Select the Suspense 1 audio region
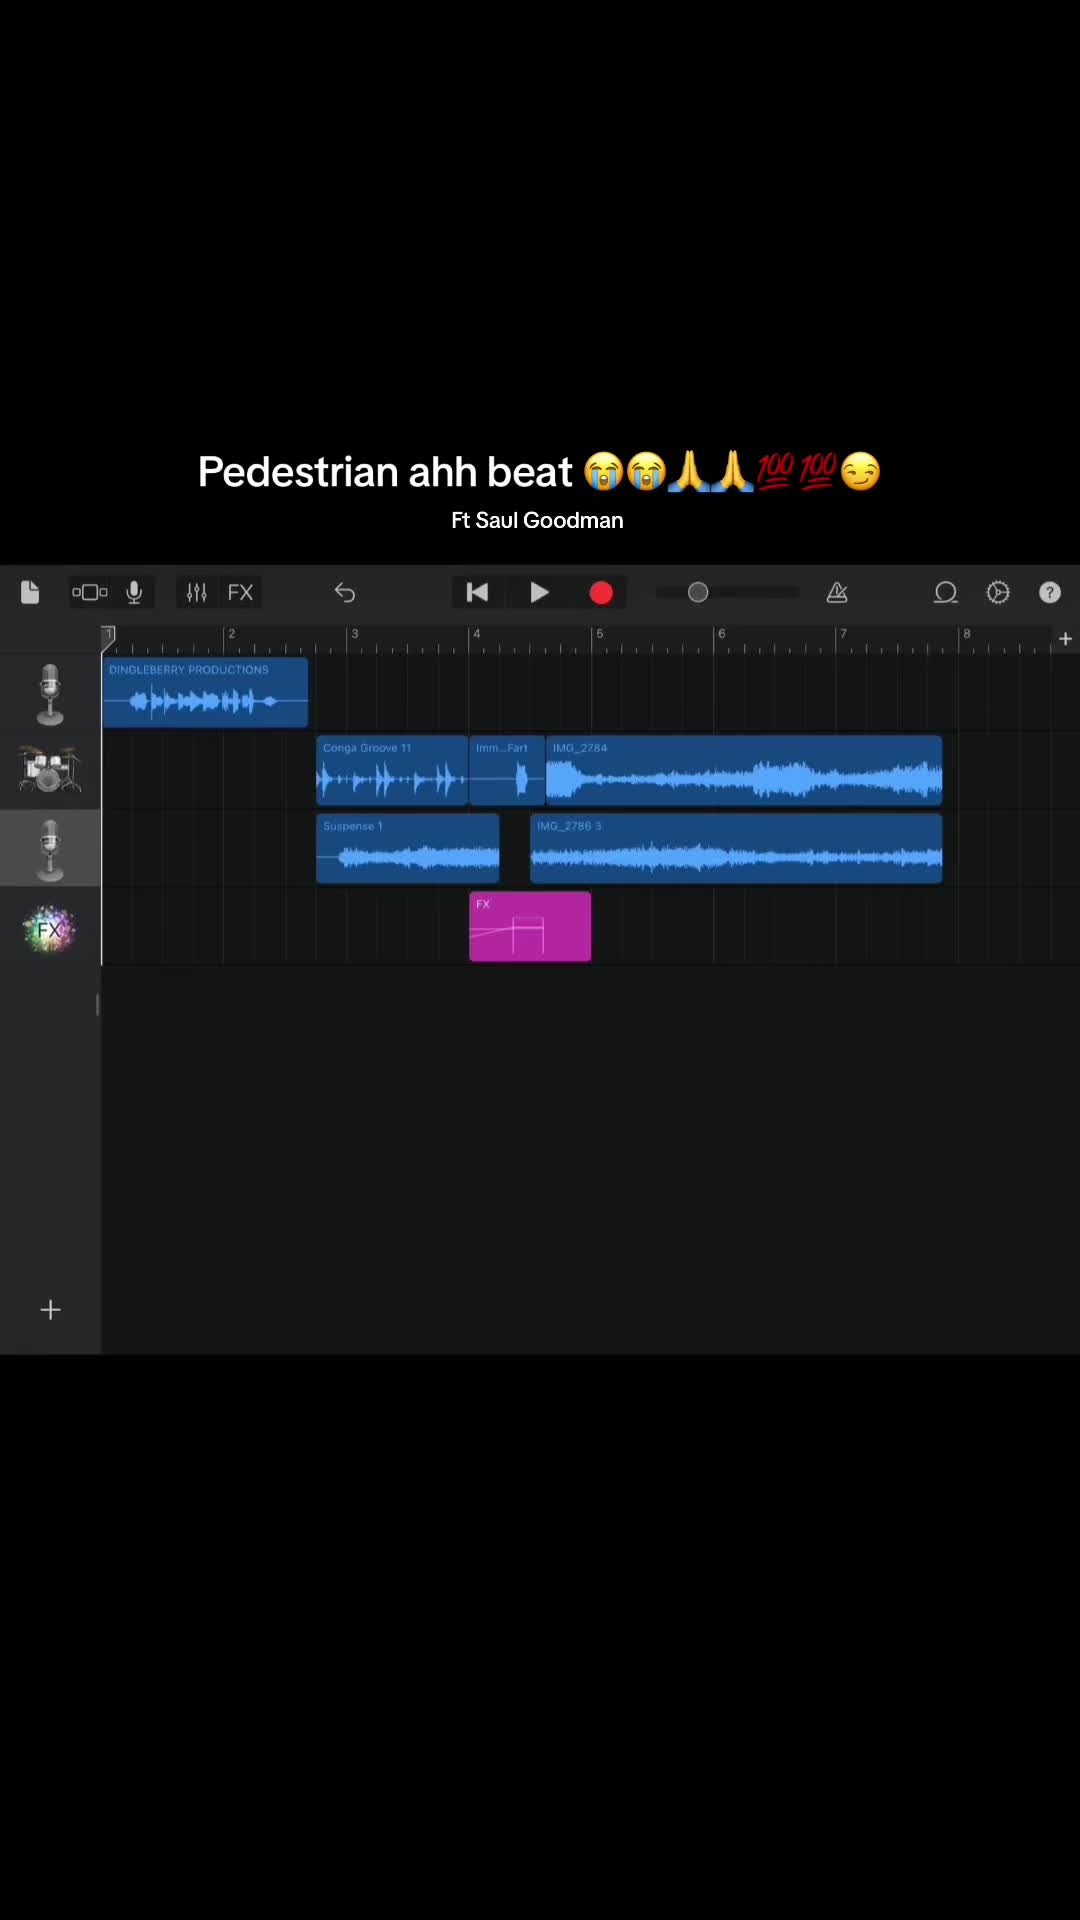 (407, 848)
